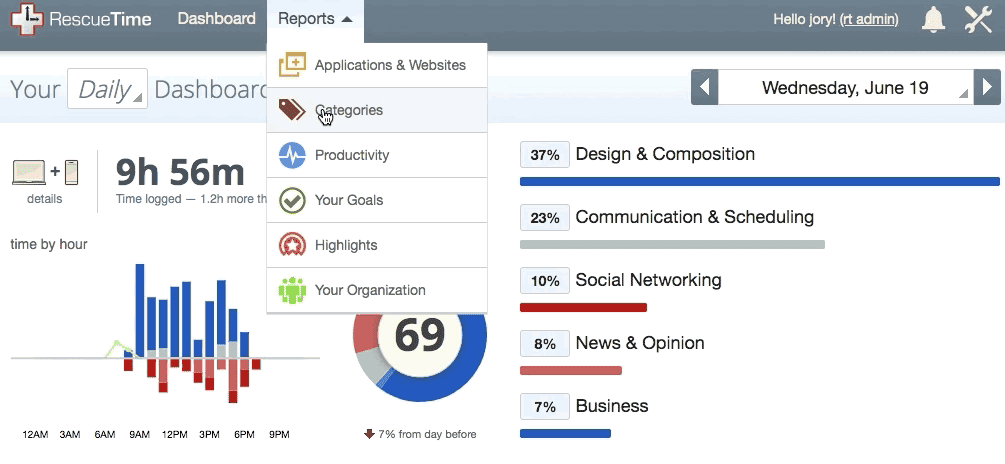Go to the next day arrow
The width and height of the screenshot is (1005, 464).
987,88
